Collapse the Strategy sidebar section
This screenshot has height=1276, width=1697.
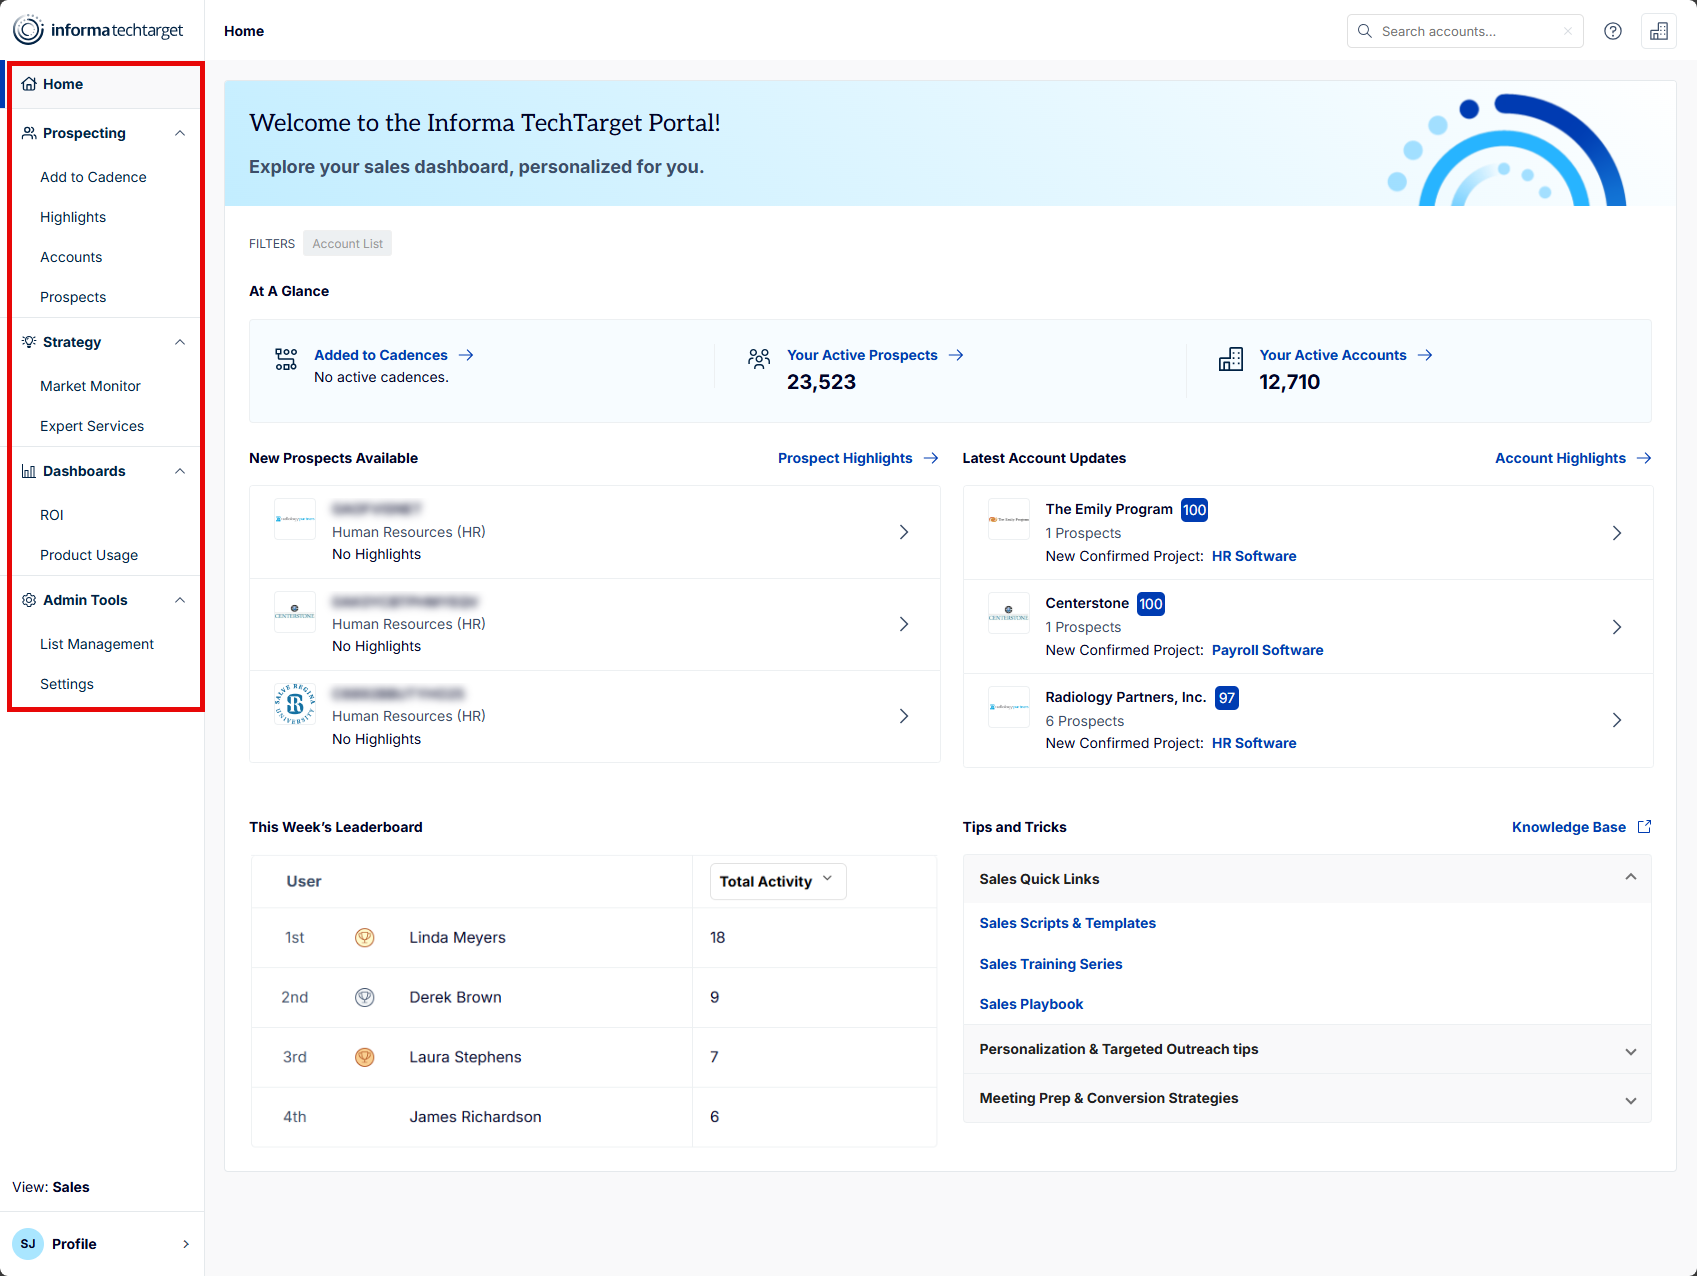click(x=180, y=342)
